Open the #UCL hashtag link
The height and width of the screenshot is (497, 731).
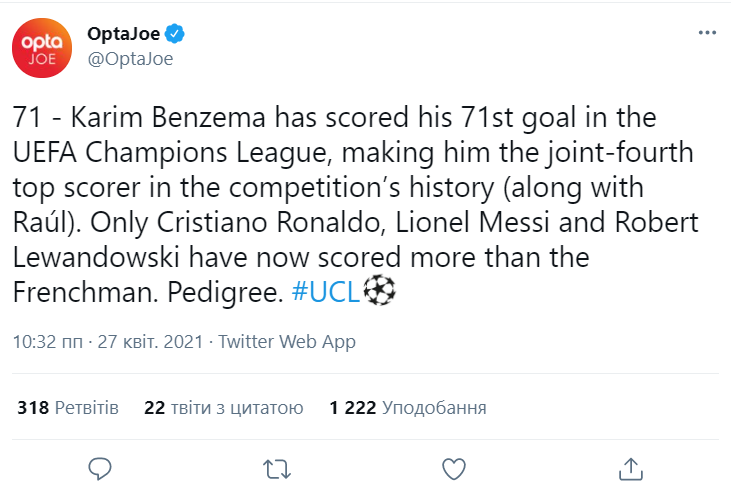point(326,292)
